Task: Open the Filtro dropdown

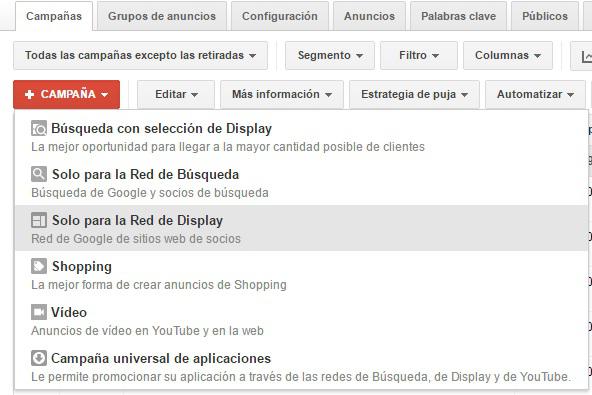Action: point(419,56)
